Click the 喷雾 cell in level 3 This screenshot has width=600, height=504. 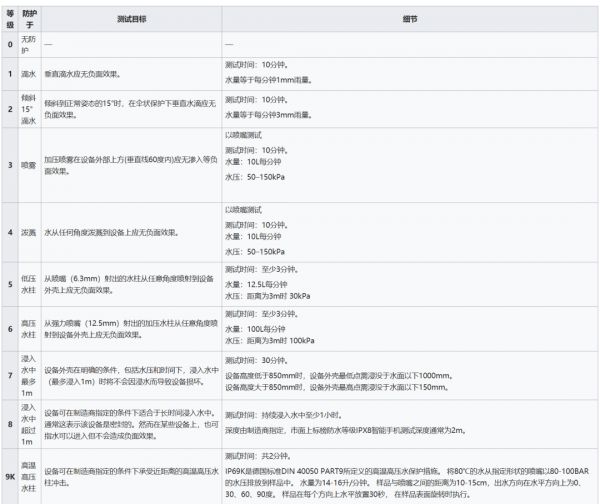point(28,164)
